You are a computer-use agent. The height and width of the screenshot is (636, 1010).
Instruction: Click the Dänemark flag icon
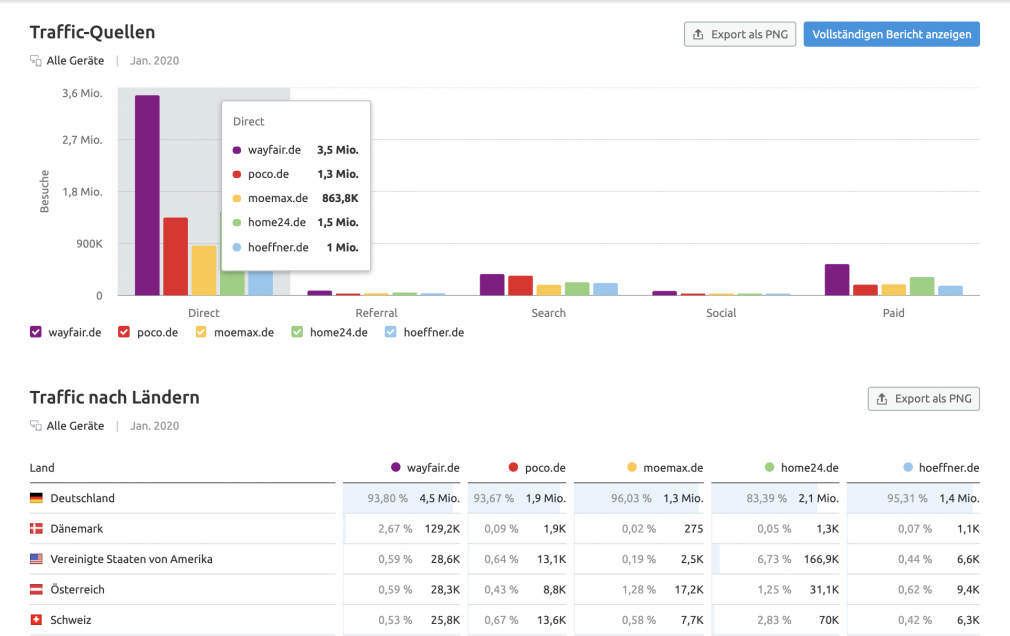pos(36,528)
